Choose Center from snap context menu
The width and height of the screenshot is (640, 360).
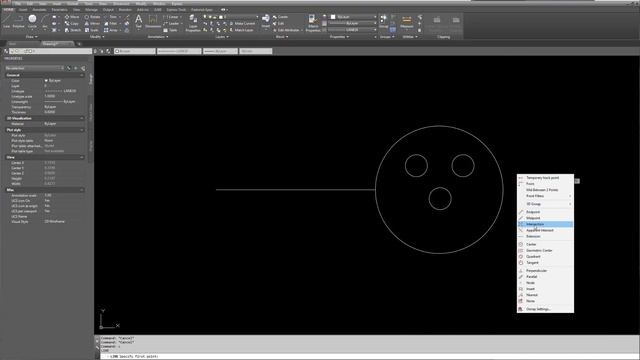(x=545, y=244)
